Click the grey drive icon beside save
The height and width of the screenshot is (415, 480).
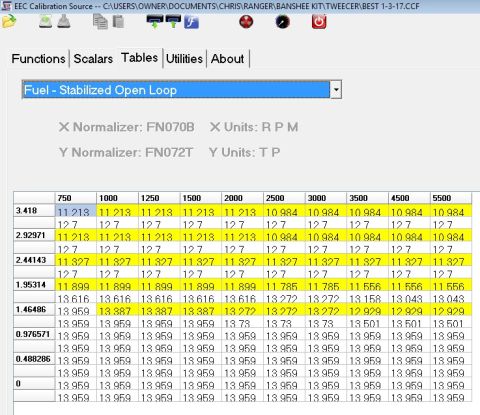pyautogui.click(x=64, y=22)
